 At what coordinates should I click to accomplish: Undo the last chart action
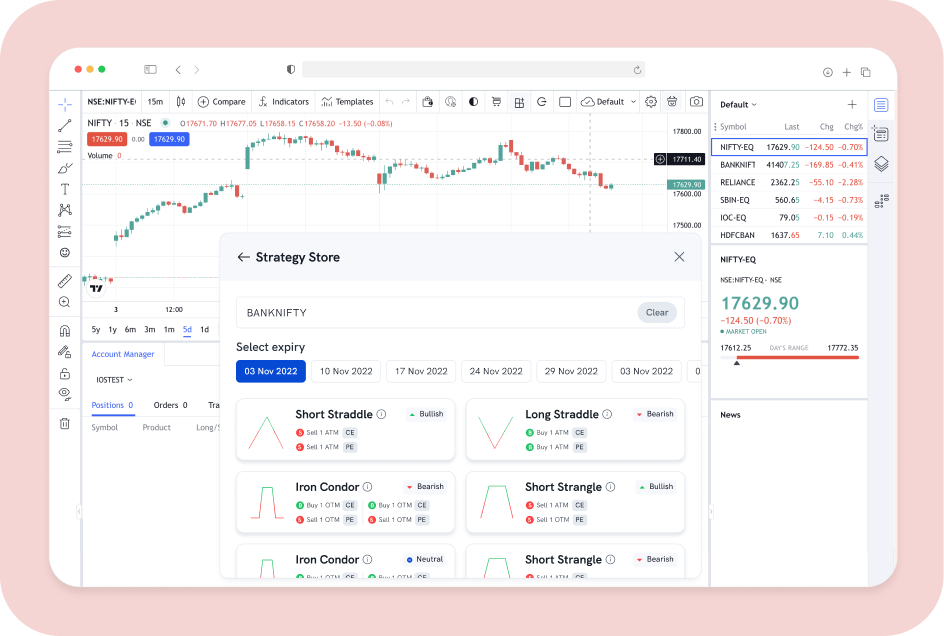[x=390, y=102]
